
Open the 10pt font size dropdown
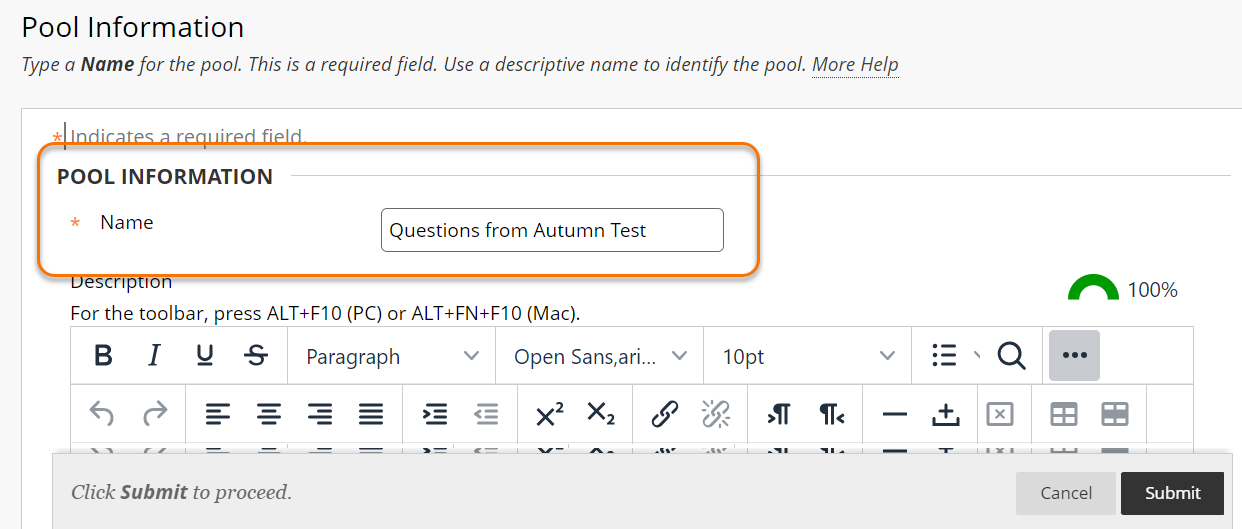pyautogui.click(x=807, y=356)
